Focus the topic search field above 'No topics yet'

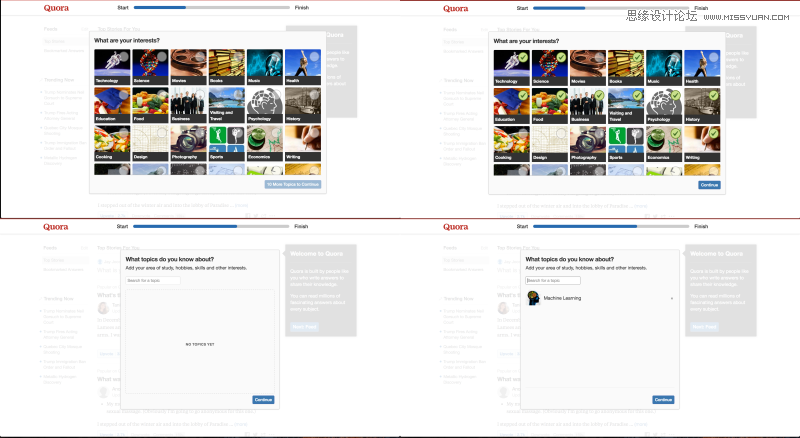[x=153, y=280]
